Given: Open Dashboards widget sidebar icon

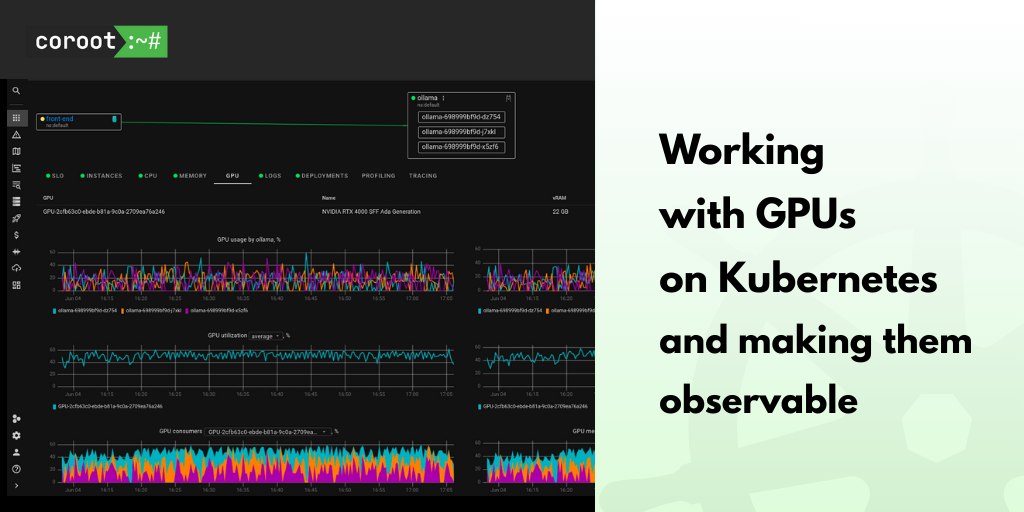Looking at the screenshot, I should 16,285.
